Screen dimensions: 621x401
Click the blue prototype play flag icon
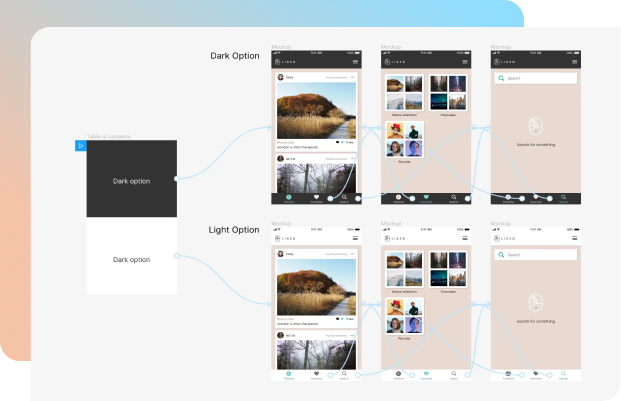click(81, 146)
